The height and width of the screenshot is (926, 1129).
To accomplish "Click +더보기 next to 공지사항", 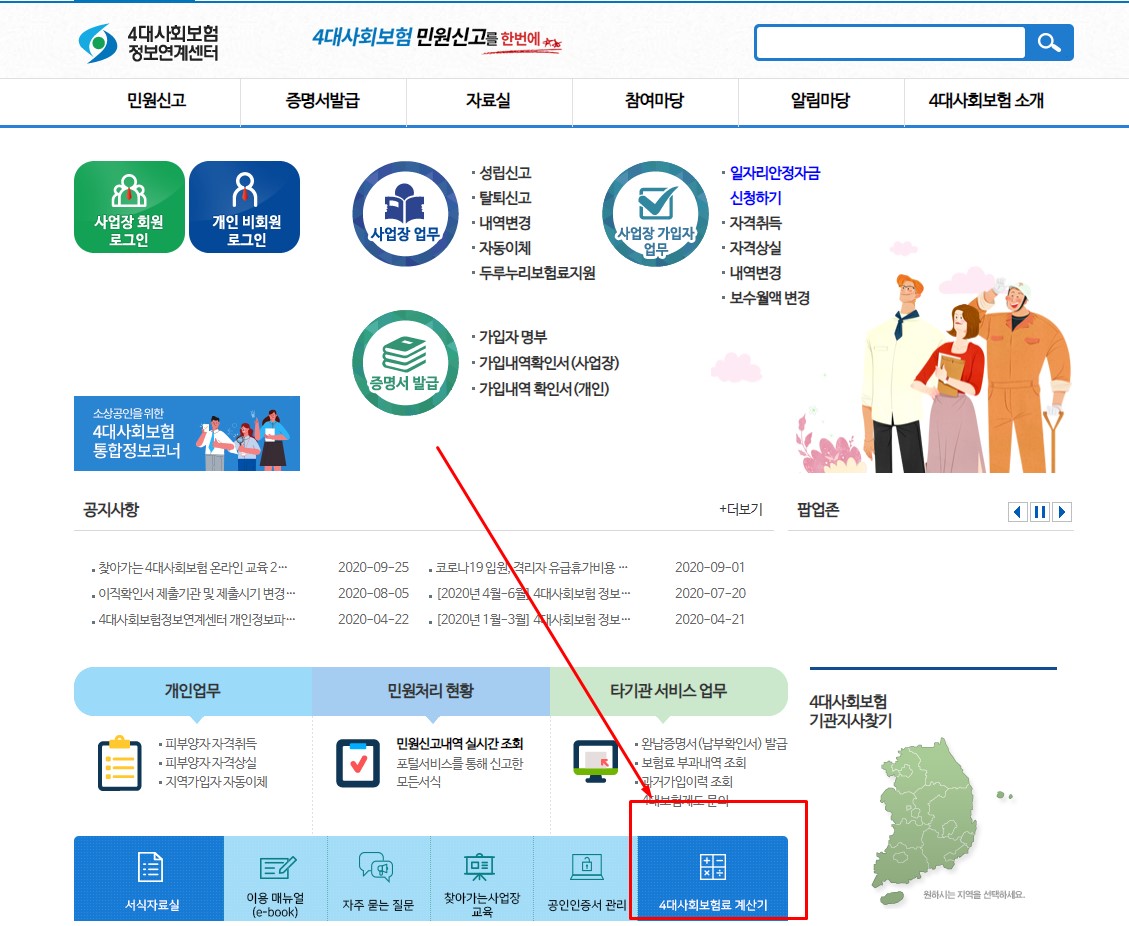I will coord(740,509).
